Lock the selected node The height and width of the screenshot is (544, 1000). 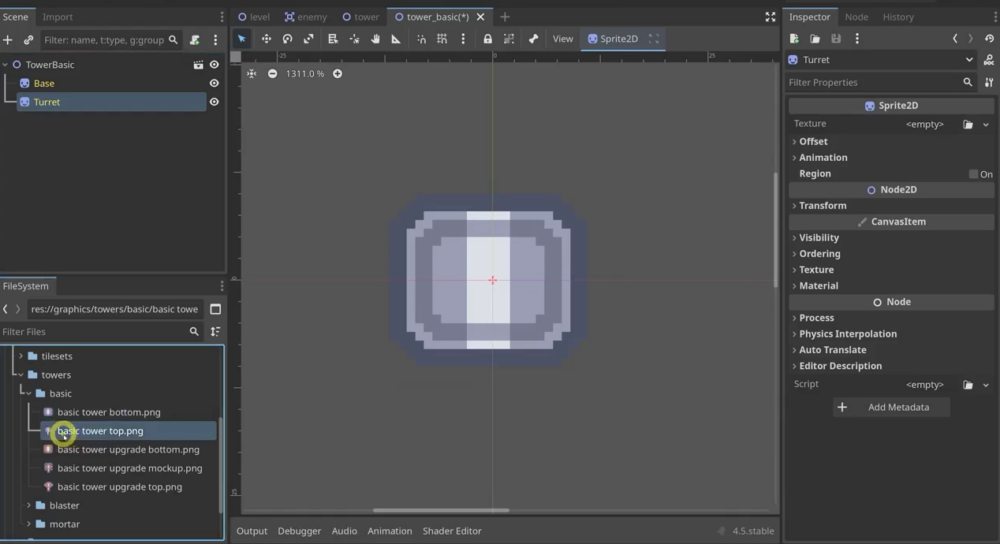pyautogui.click(x=487, y=39)
